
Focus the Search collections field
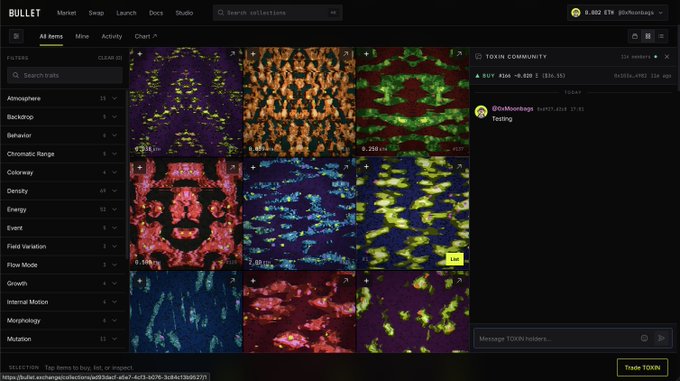pos(277,13)
